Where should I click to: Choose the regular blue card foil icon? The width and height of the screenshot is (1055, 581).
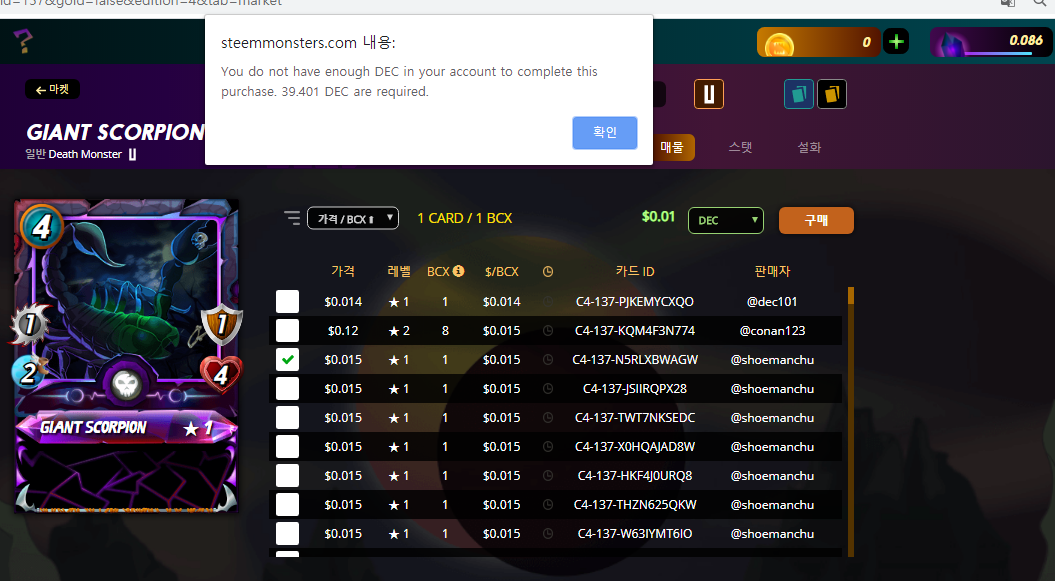point(799,94)
